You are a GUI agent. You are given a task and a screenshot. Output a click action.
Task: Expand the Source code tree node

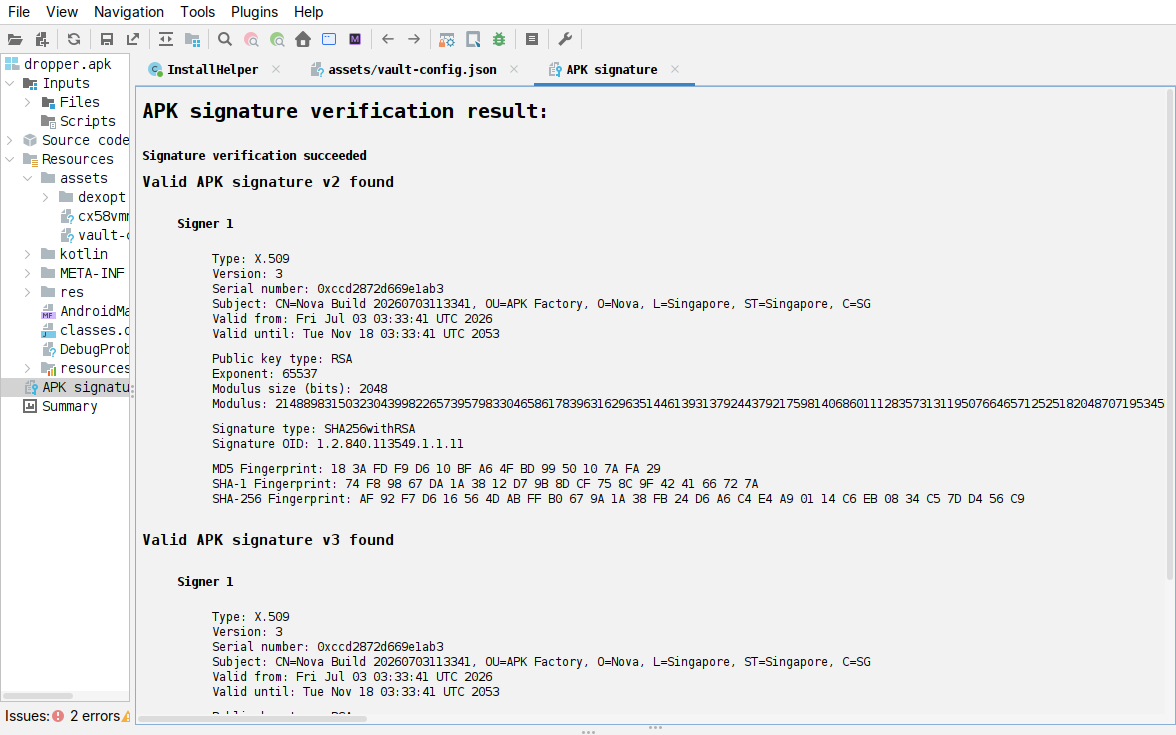[x=10, y=140]
